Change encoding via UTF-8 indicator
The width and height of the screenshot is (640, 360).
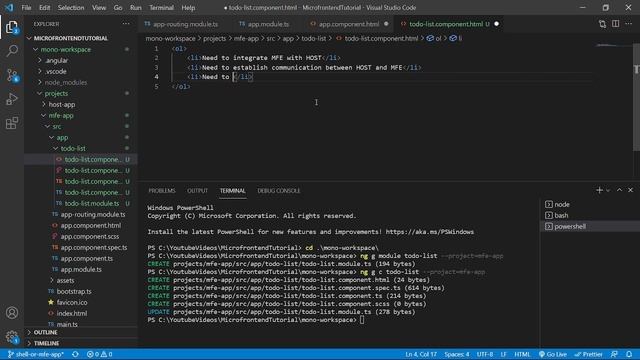click(x=484, y=354)
